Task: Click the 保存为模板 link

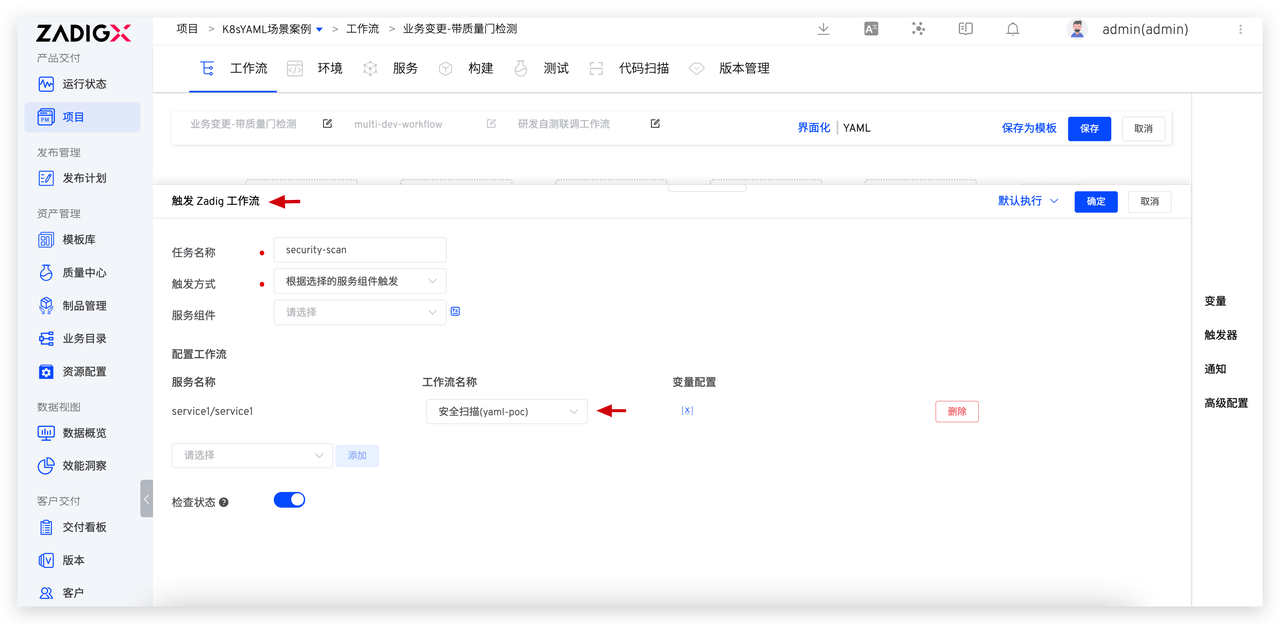Action: [1029, 128]
